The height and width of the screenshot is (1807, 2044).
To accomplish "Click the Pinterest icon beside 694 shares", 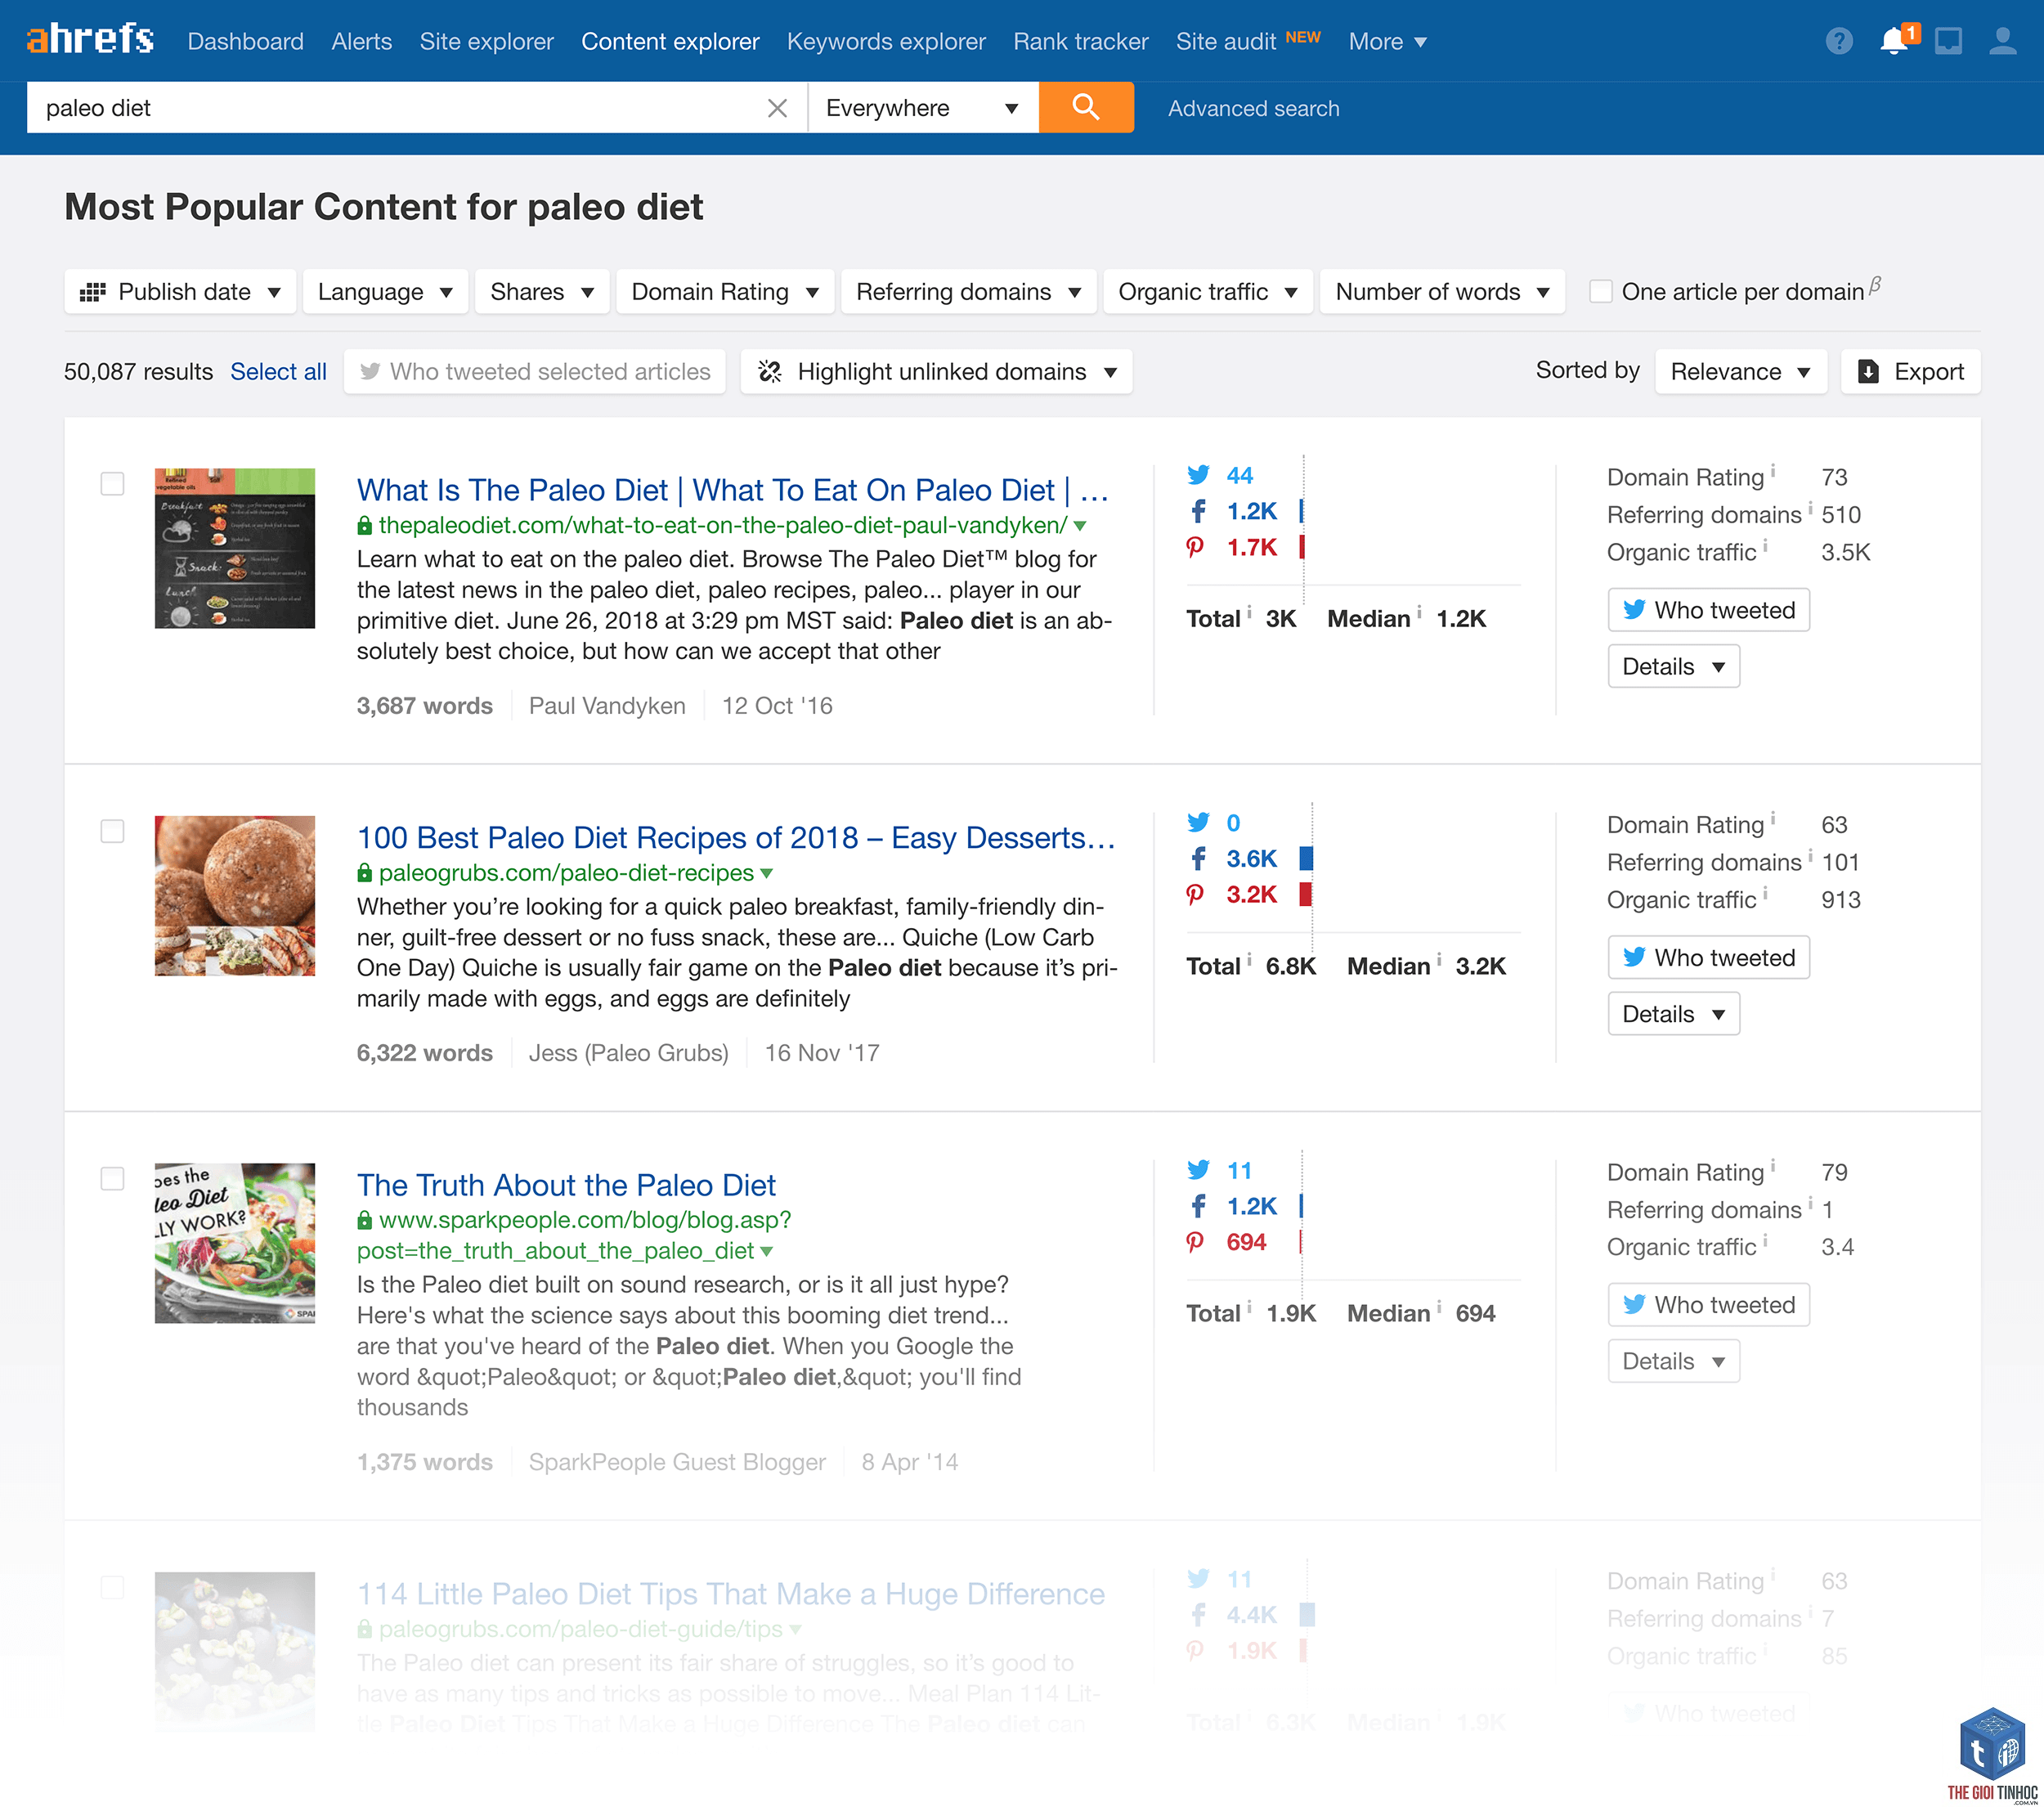I will click(x=1195, y=1242).
